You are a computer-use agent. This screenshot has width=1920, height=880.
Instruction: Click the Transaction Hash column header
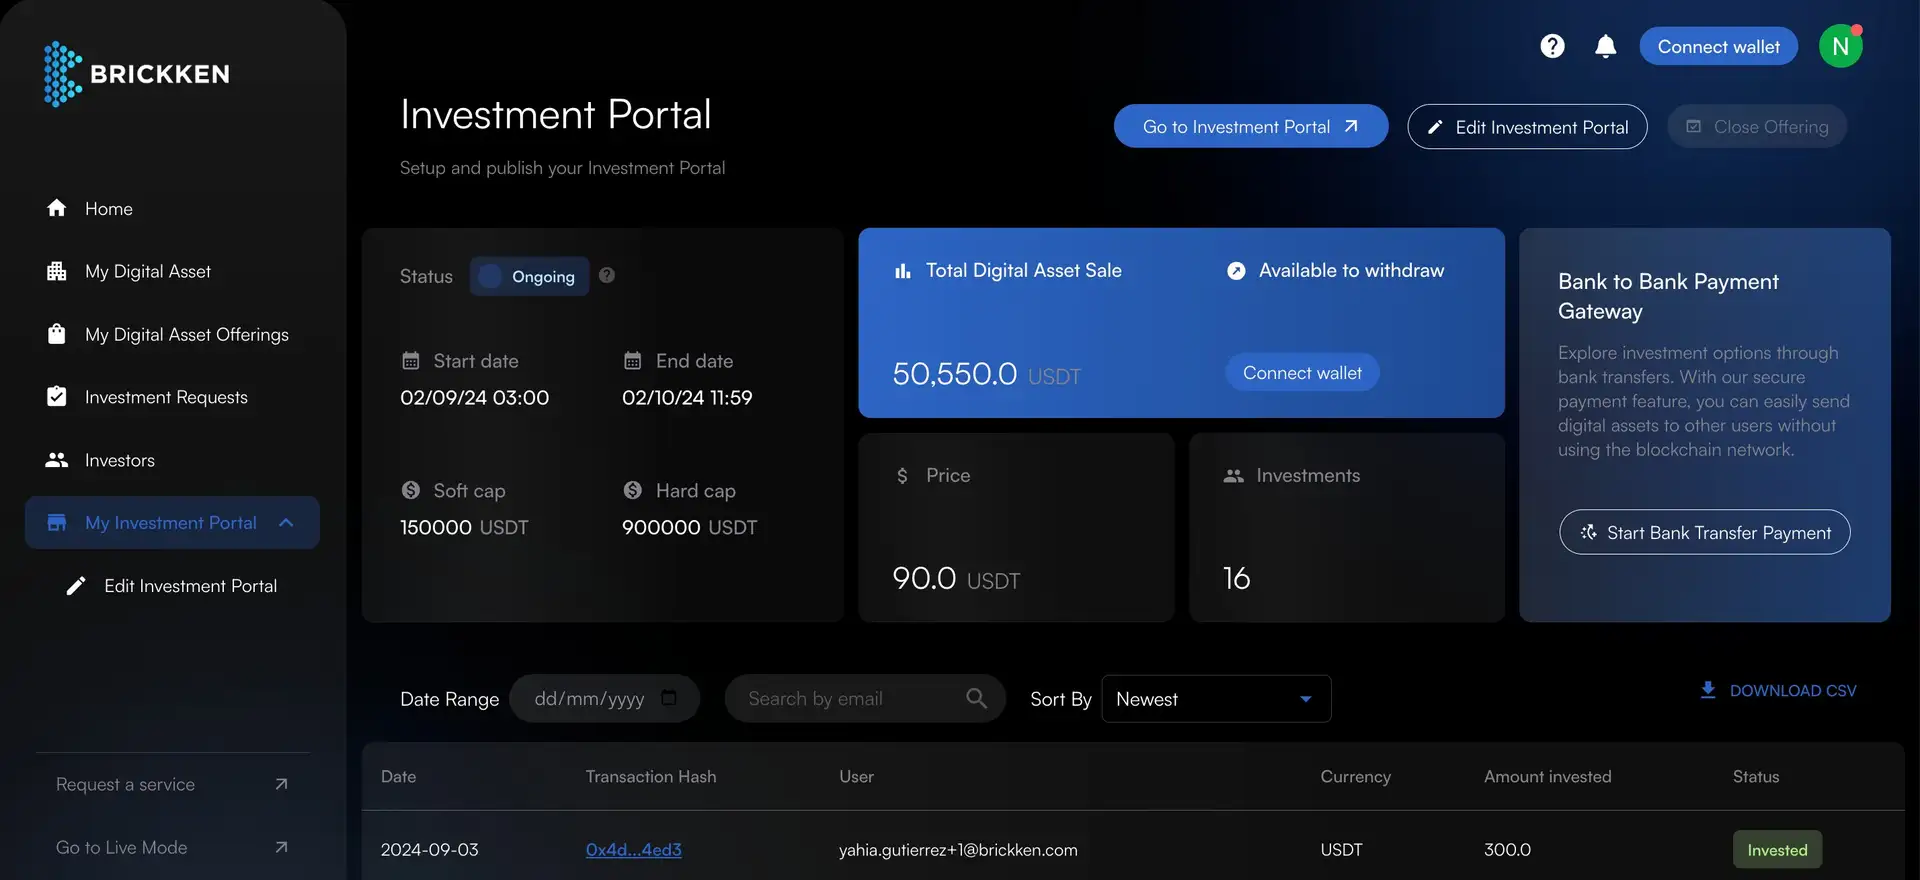[651, 776]
